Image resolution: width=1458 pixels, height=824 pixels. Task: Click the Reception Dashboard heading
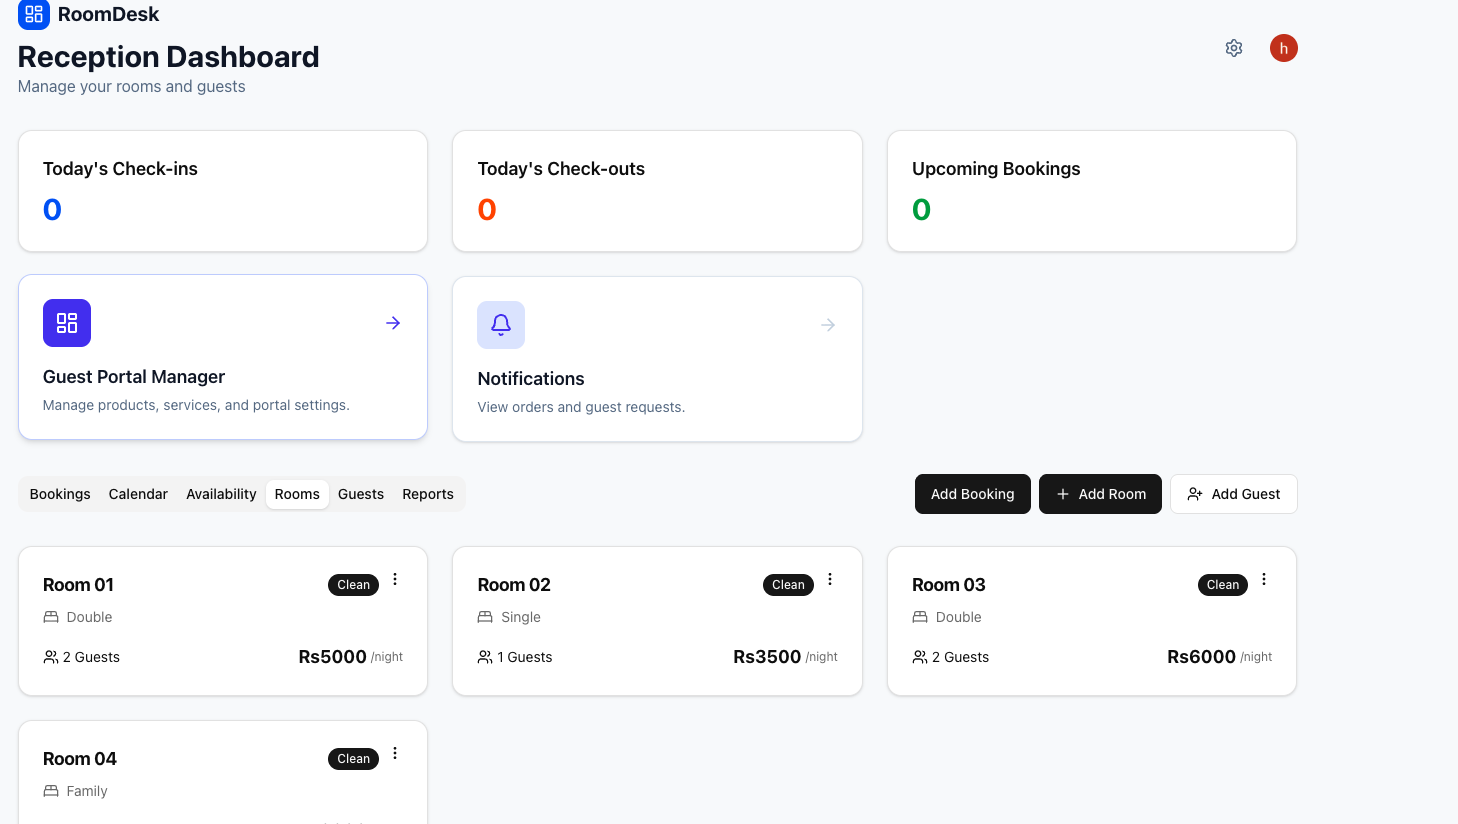[169, 57]
